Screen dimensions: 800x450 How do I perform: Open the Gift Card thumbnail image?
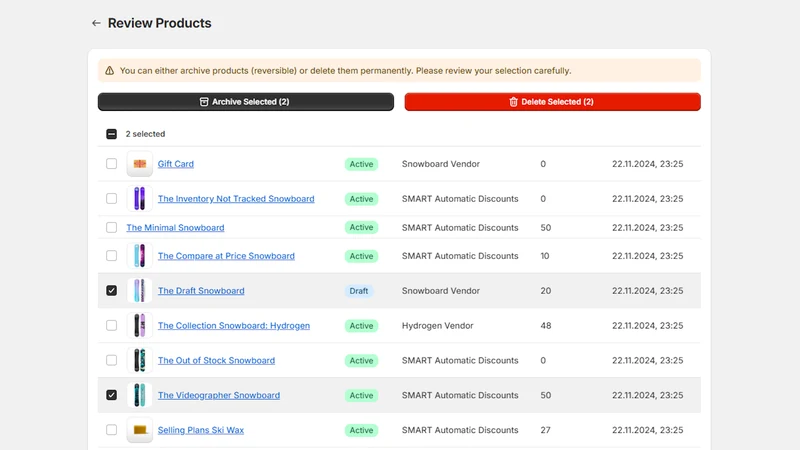(140, 164)
